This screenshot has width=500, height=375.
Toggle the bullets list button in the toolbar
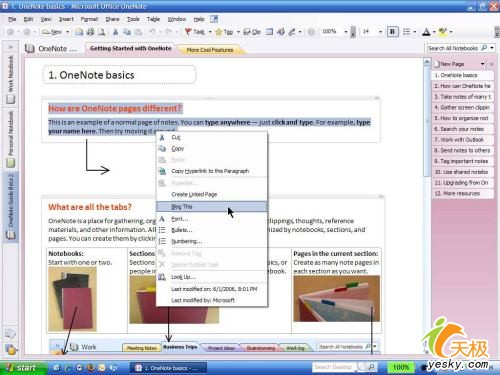406,32
